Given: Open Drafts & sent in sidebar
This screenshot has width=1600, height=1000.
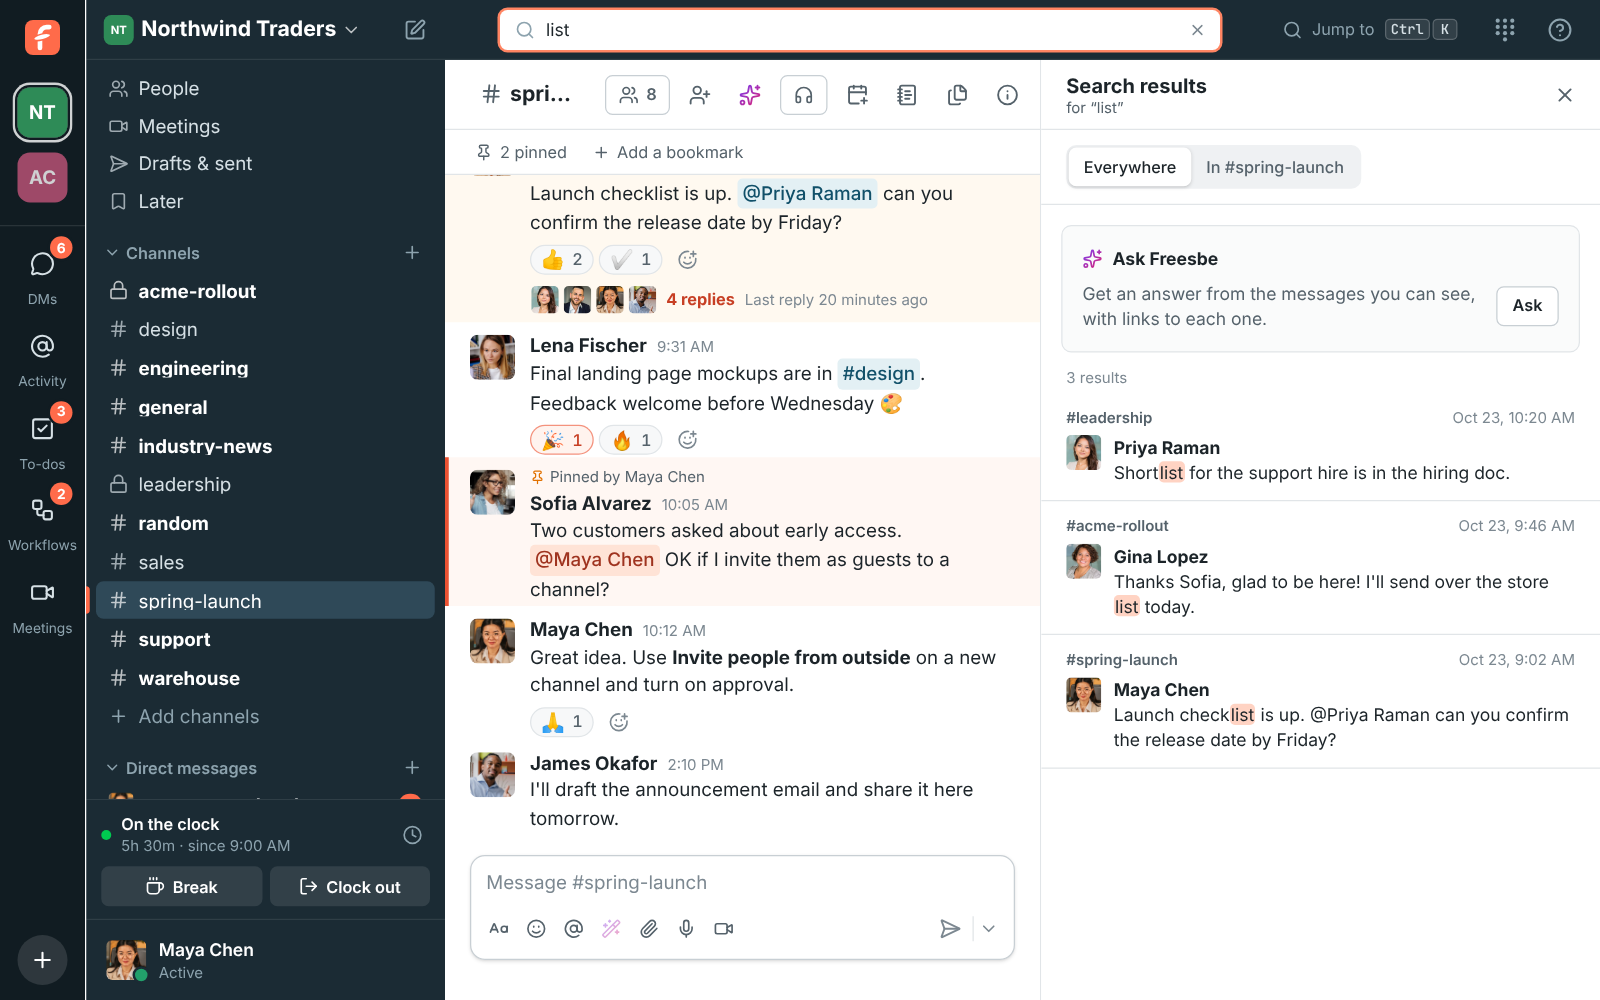Looking at the screenshot, I should [x=265, y=163].
